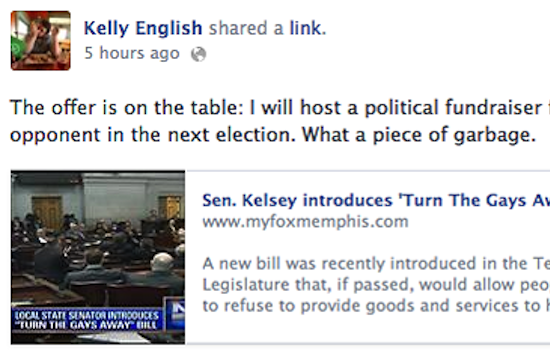550x360 pixels.
Task: Click the 'A new bill was recently introduced' line
Action: click(376, 264)
